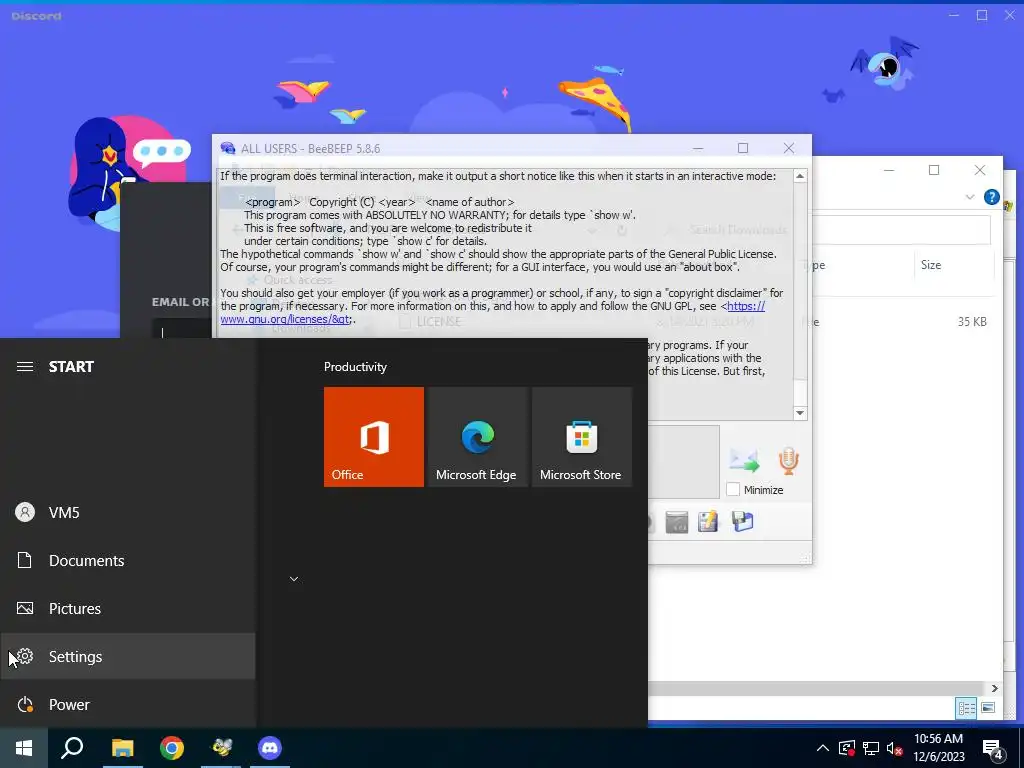
Task: Launch Google Chrome from the taskbar
Action: tap(172, 748)
